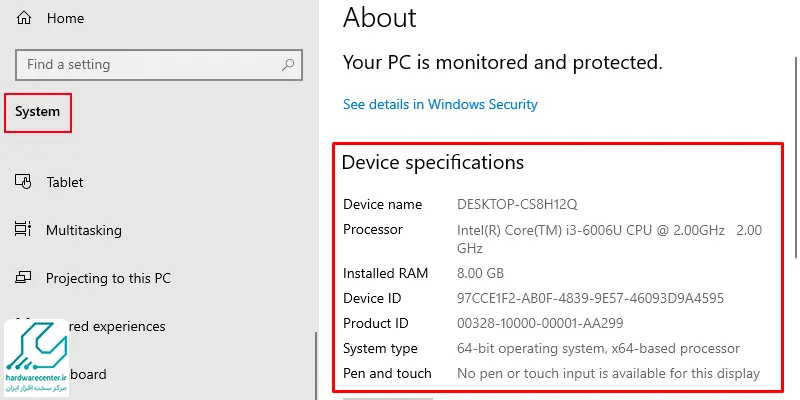Click the Product ID label
This screenshot has width=800, height=400.
tap(376, 323)
